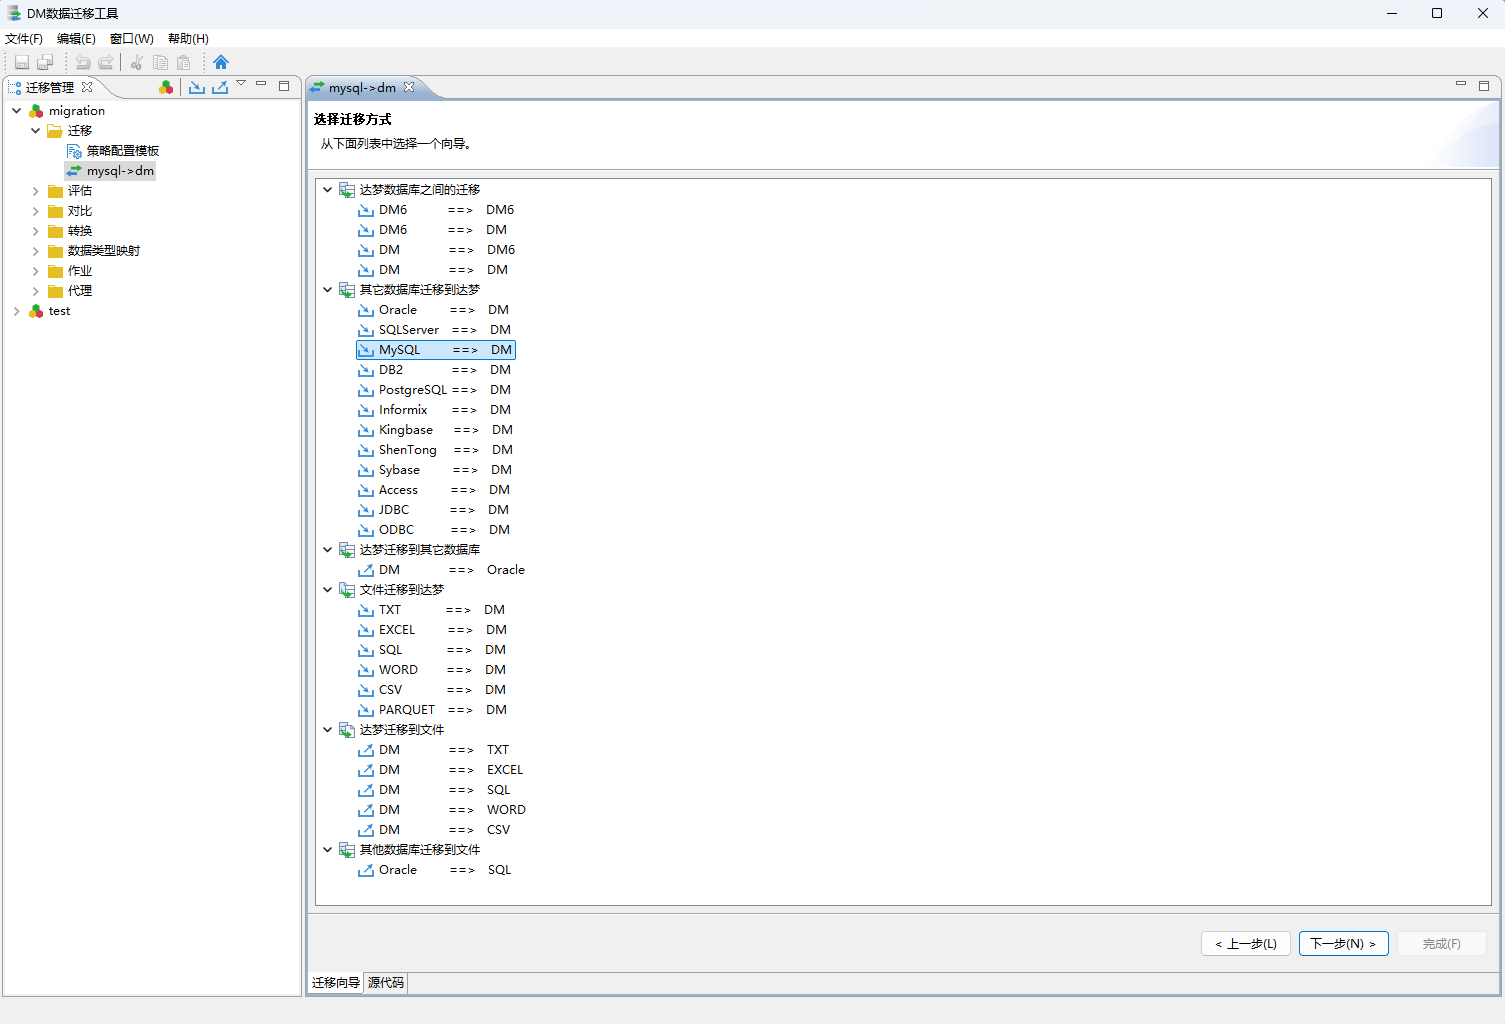Screen dimensions: 1505x1024
Task: Click the Copy toolbar icon
Action: click(160, 62)
